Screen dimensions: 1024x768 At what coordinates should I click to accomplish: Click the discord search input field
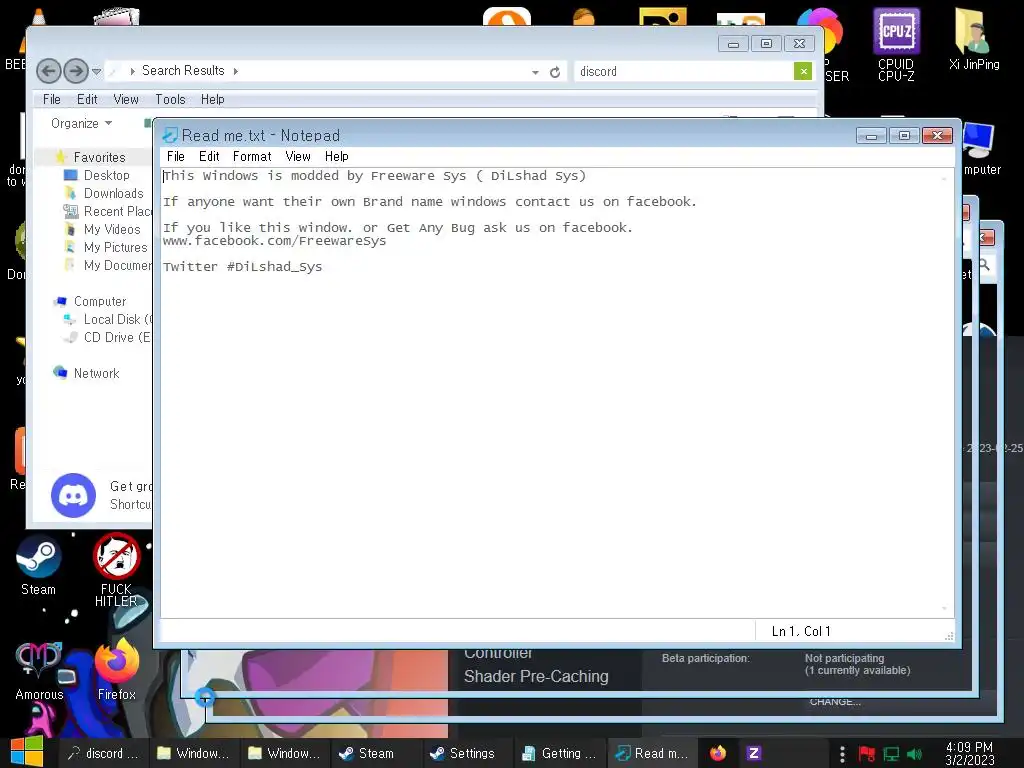point(682,71)
